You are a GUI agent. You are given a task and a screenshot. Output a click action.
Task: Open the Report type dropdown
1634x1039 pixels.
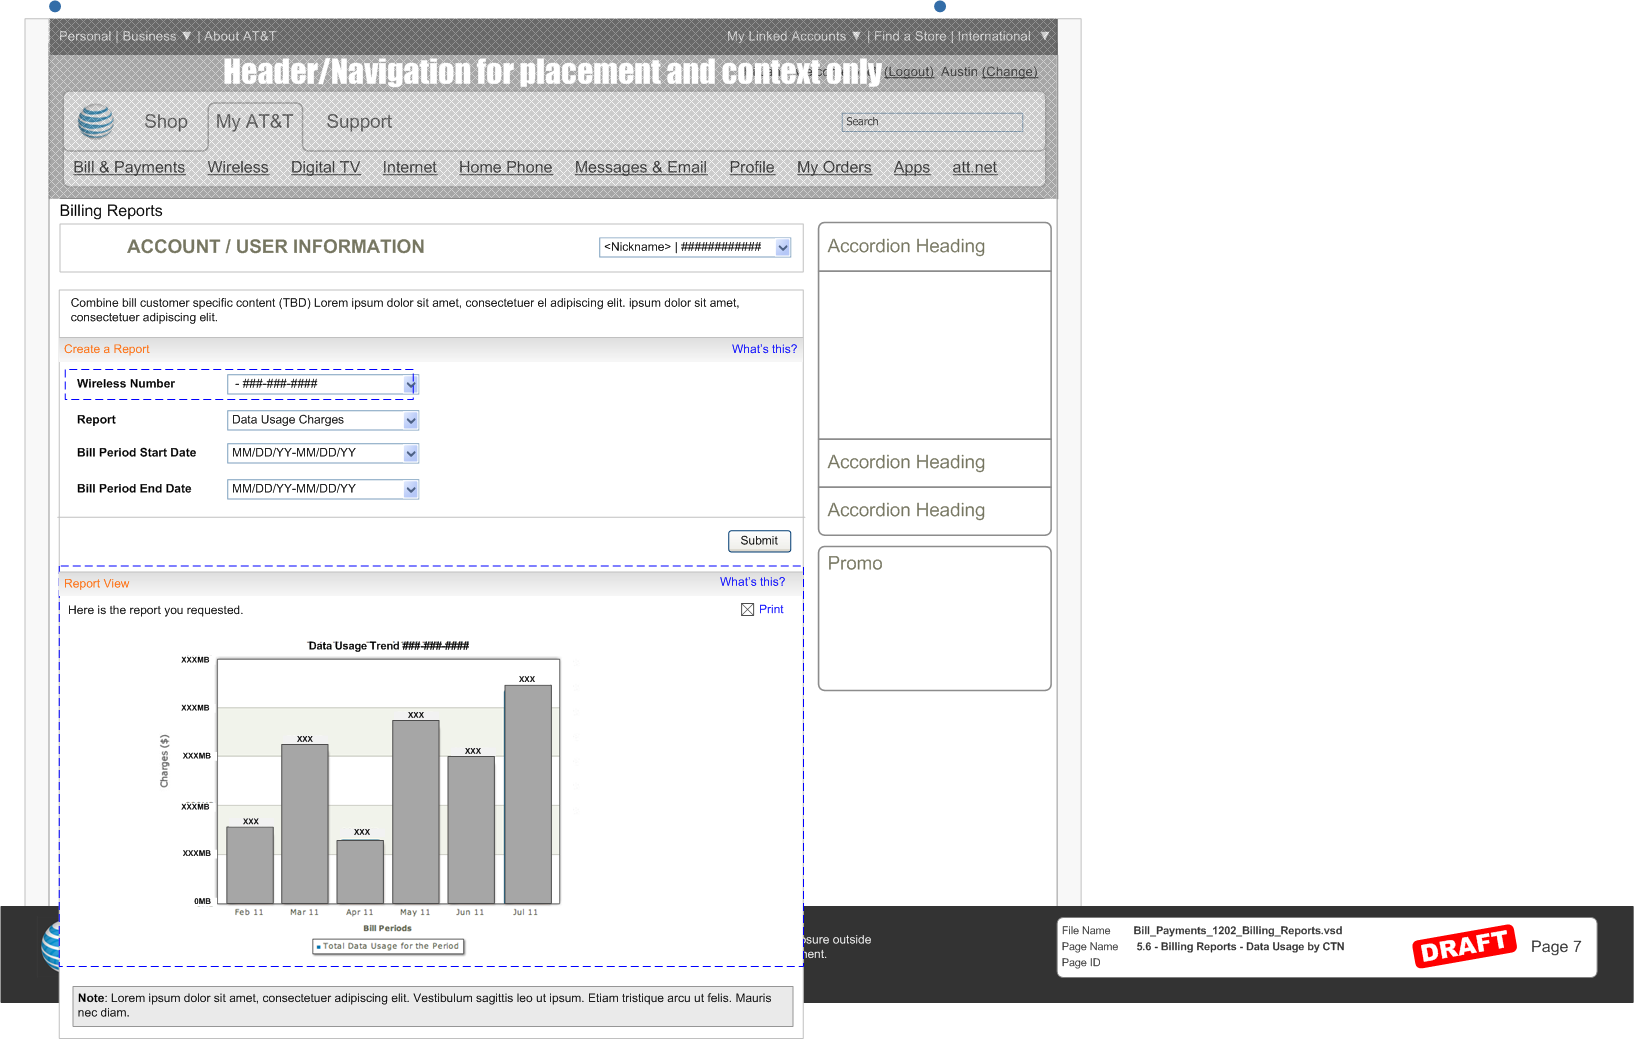[x=411, y=420]
